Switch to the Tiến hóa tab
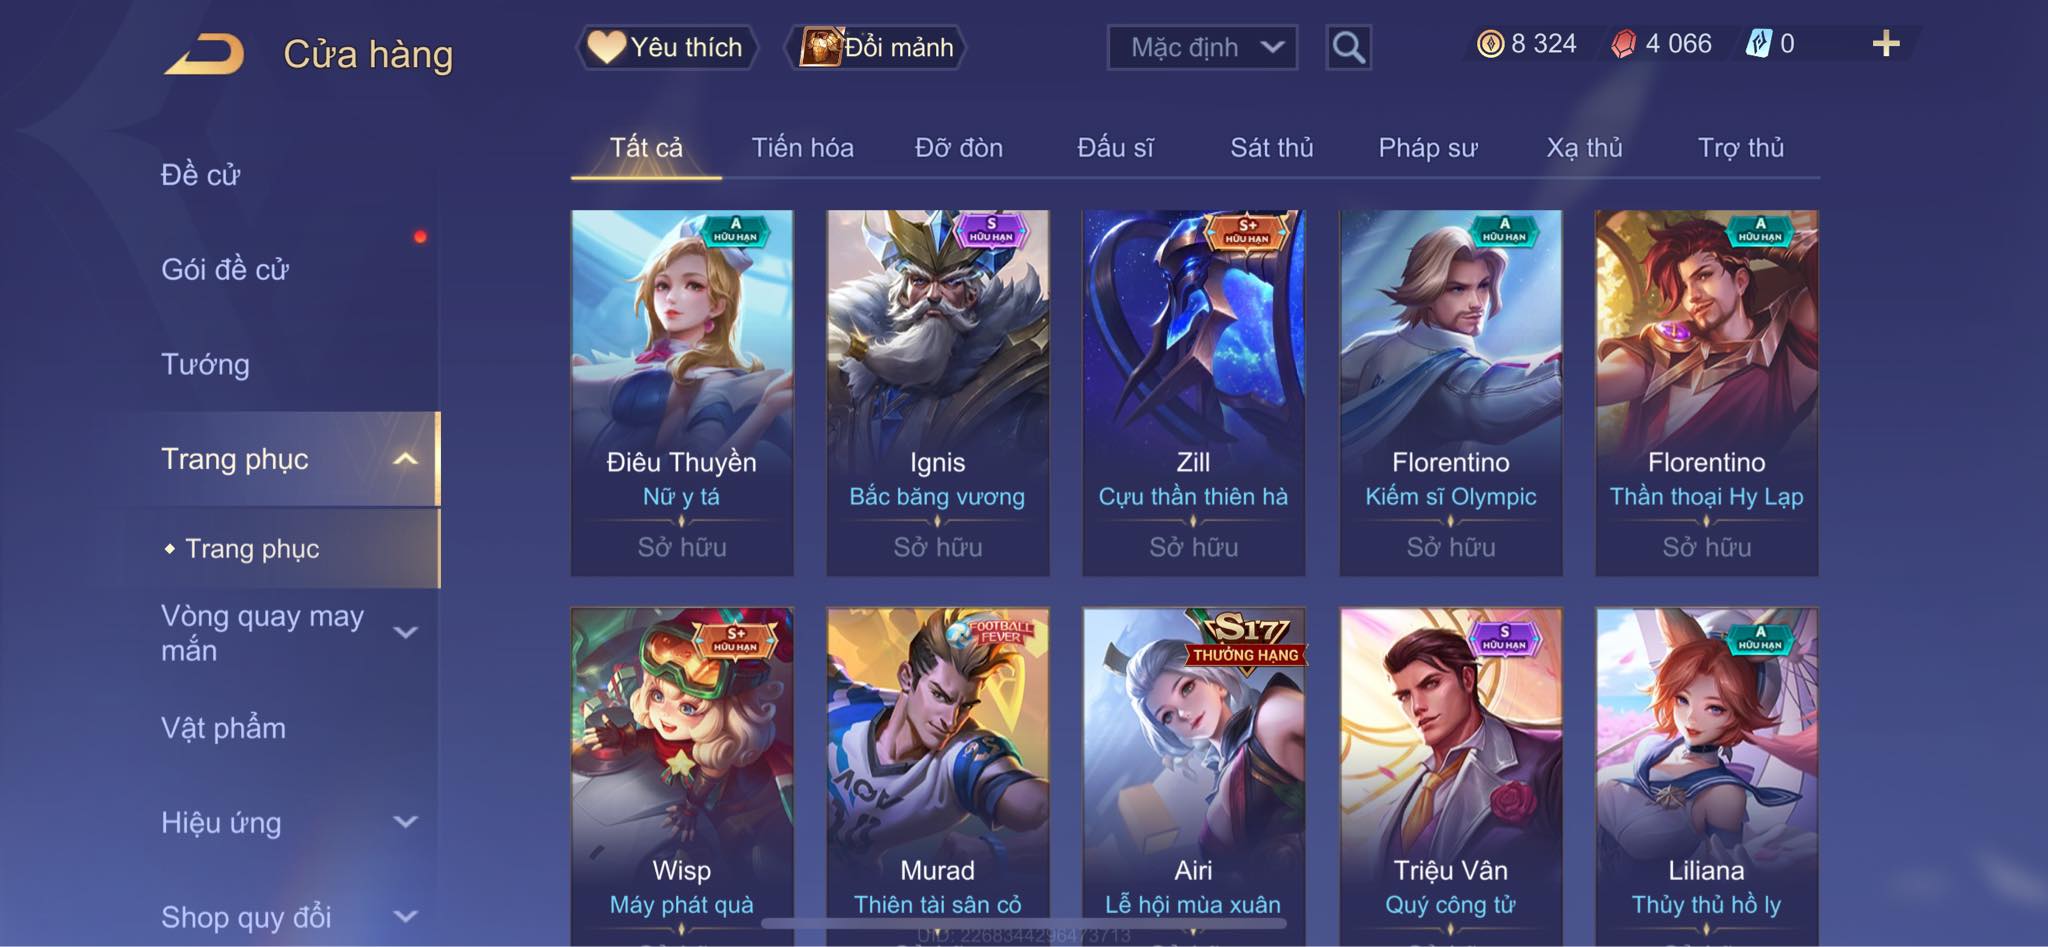2048x947 pixels. (802, 148)
